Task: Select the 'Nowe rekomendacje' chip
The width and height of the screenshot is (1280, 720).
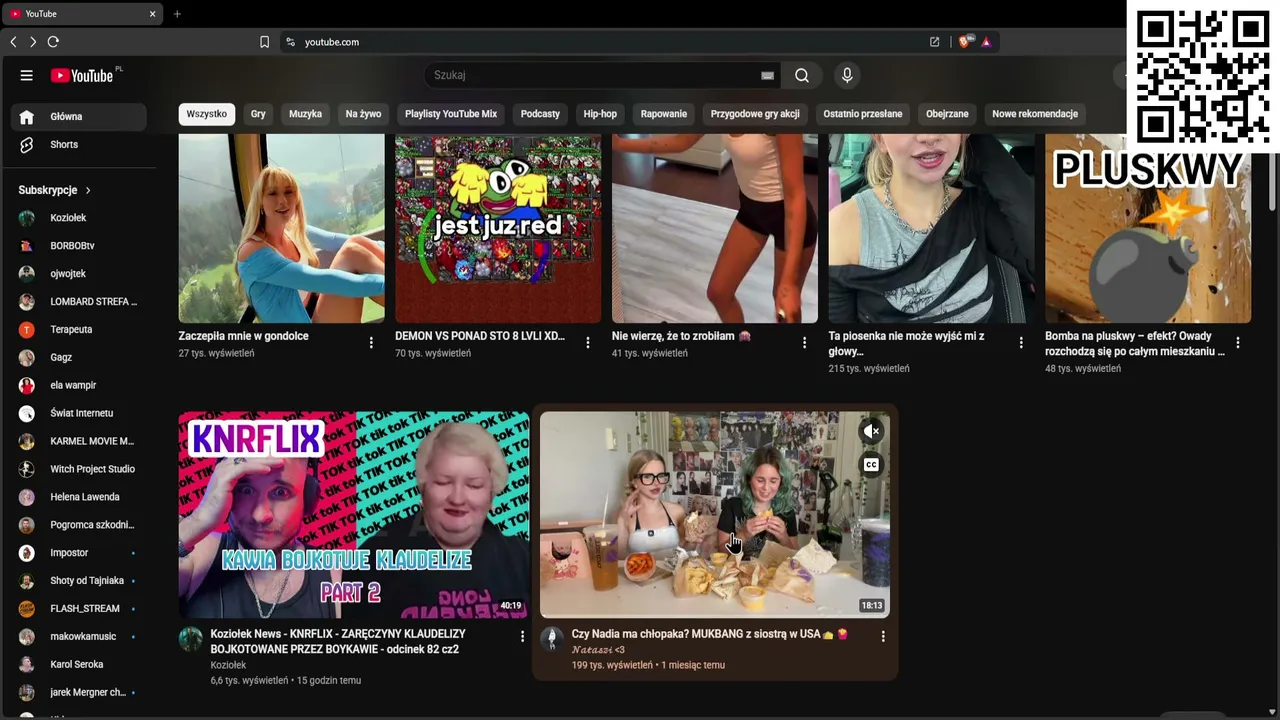Action: [1035, 114]
